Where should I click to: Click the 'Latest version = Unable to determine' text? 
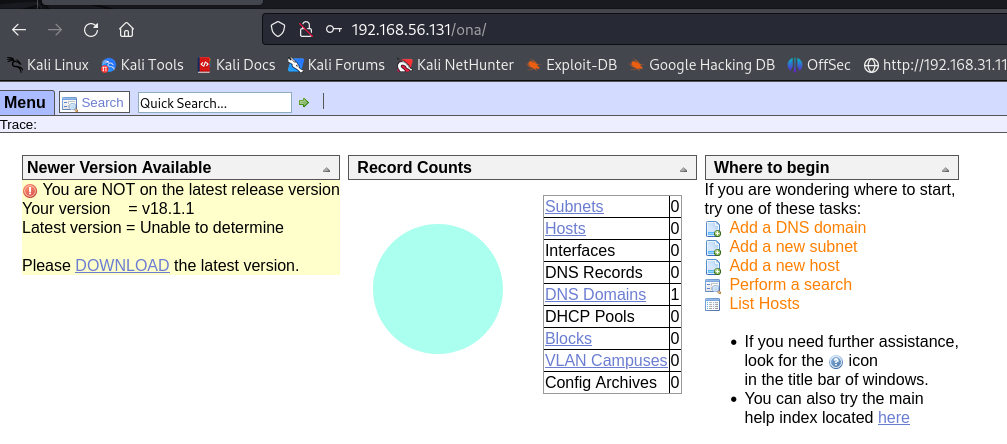pyautogui.click(x=153, y=227)
